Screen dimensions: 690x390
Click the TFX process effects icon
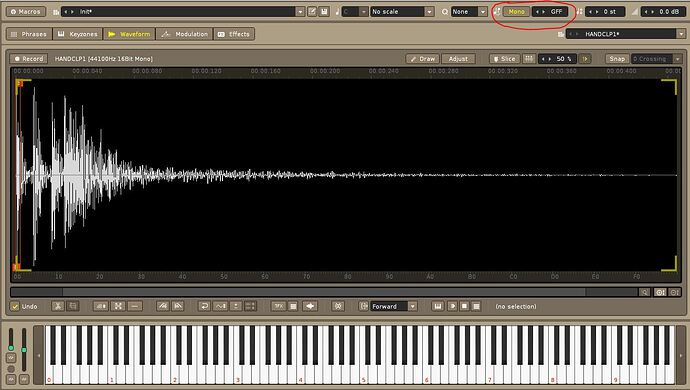pos(279,306)
